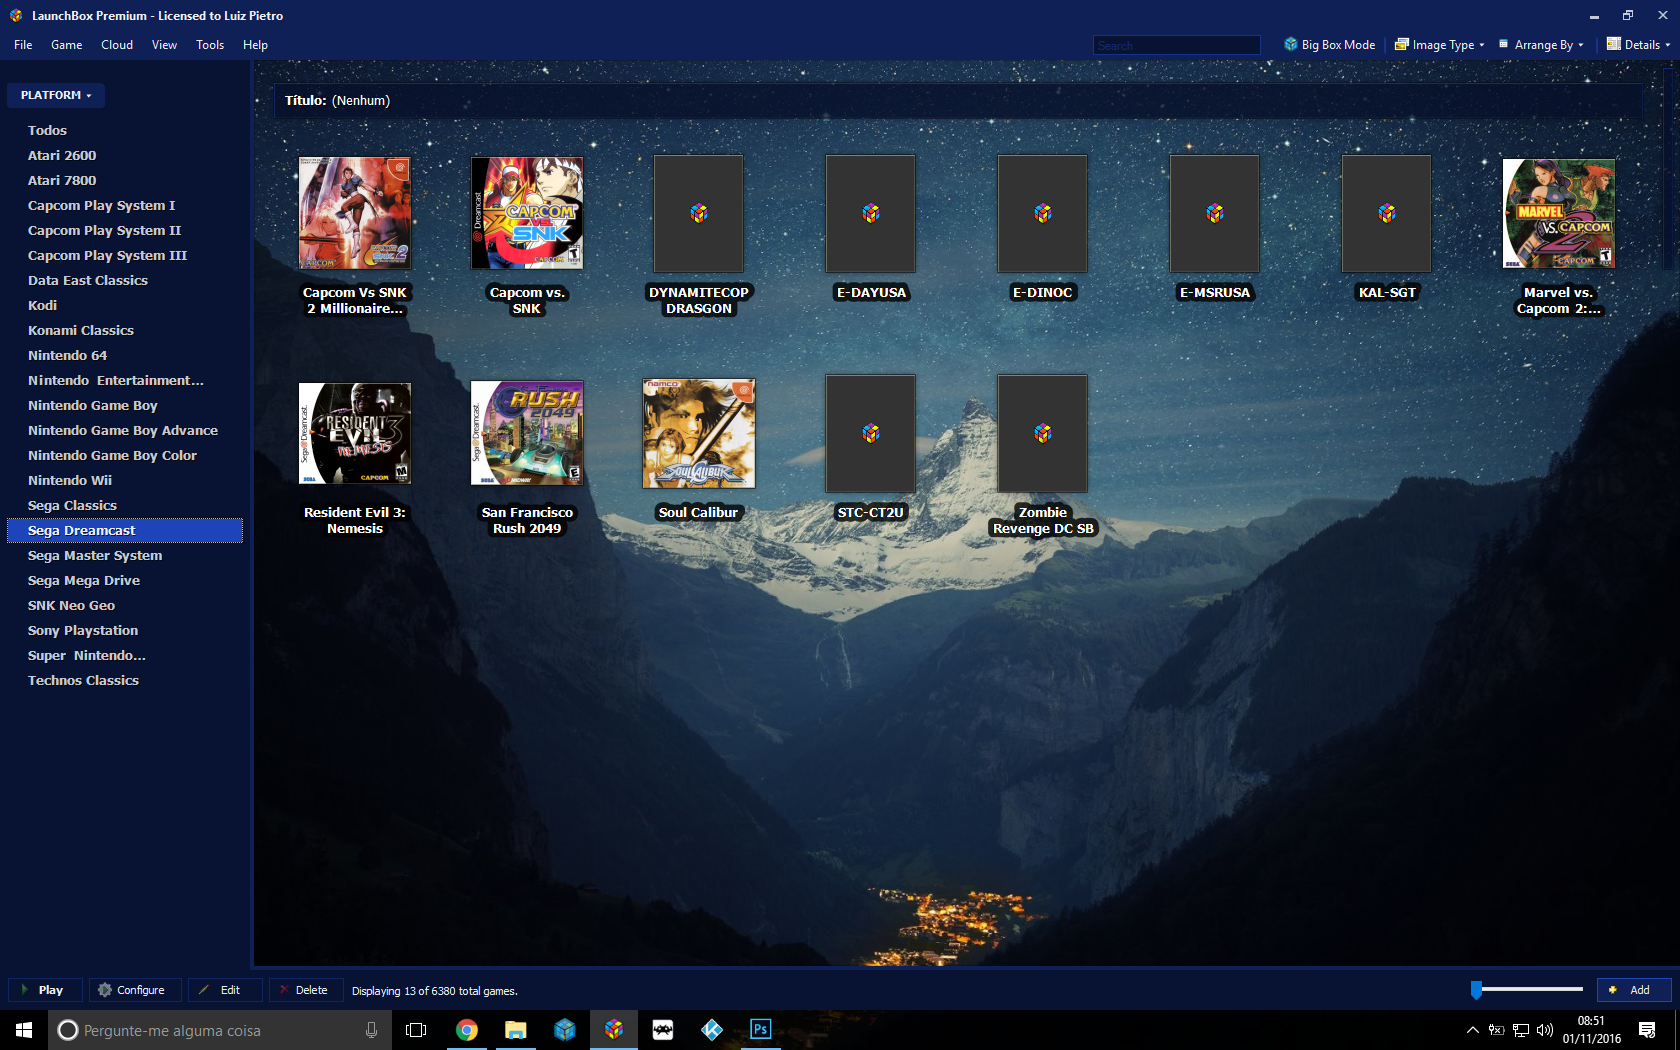Screen dimensions: 1680x1050
Task: Click the Configure button
Action: tap(135, 990)
